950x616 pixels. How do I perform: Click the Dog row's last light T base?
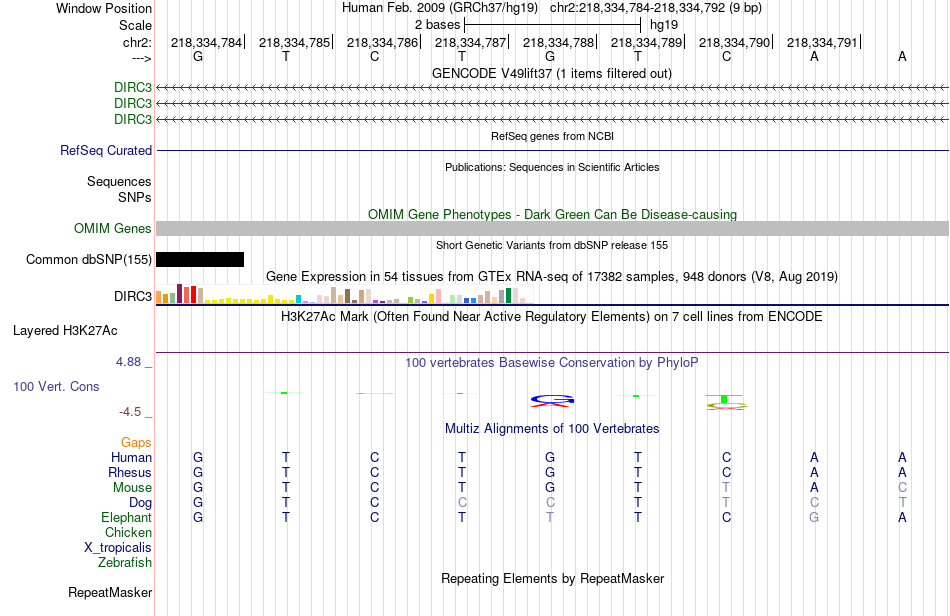pyautogui.click(x=902, y=503)
